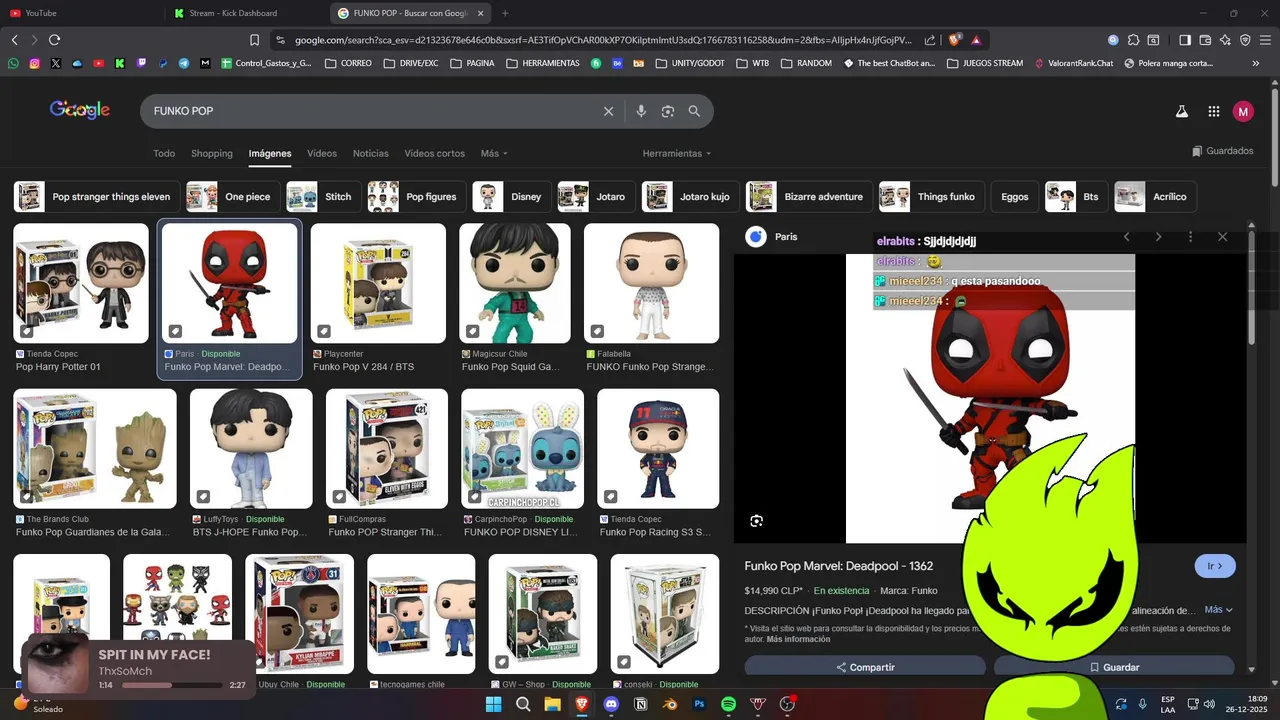Go back with the browser back arrow

tap(14, 40)
